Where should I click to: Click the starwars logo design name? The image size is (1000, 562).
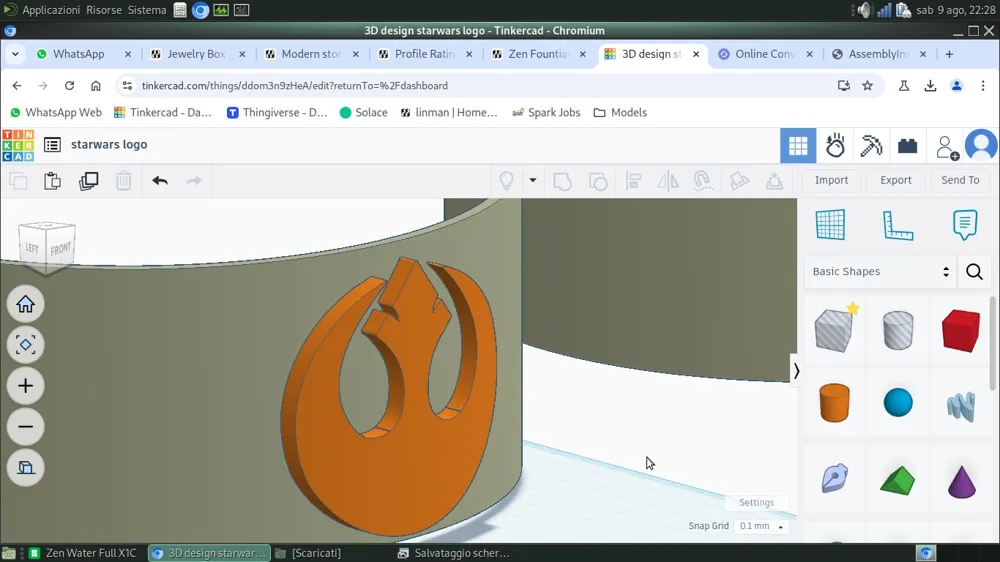pos(109,144)
